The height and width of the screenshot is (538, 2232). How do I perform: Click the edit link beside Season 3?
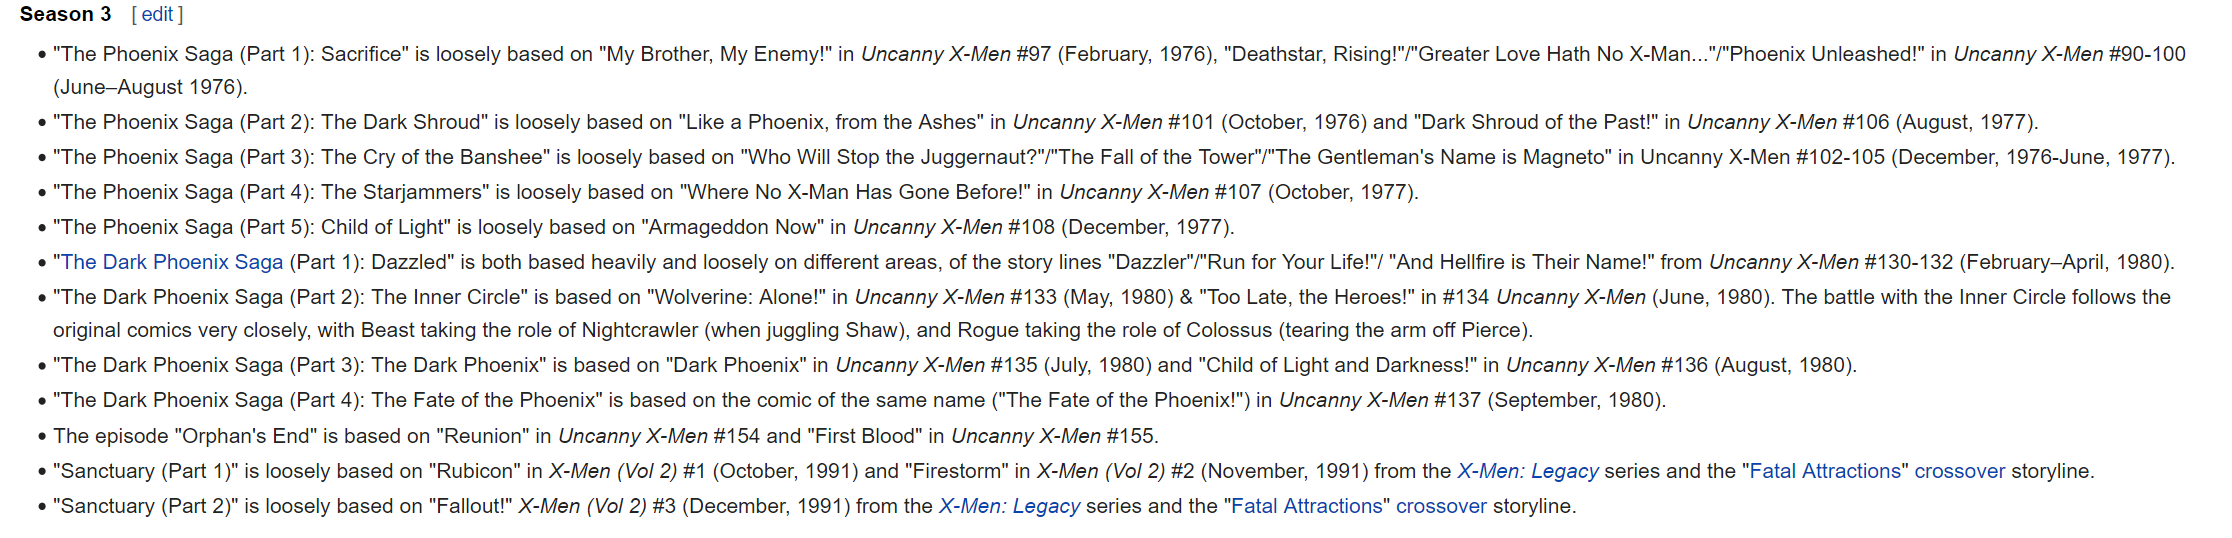[157, 15]
